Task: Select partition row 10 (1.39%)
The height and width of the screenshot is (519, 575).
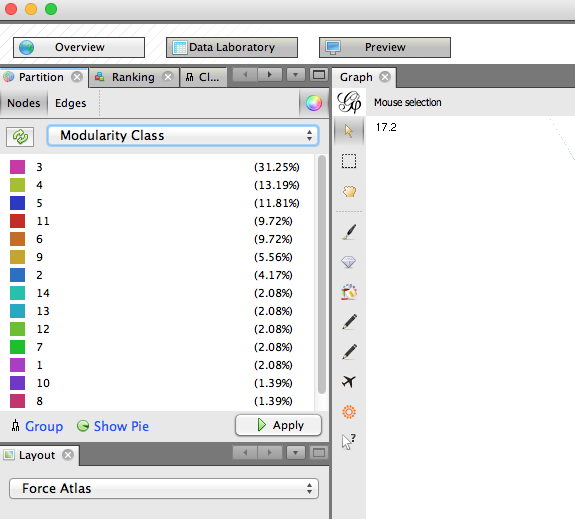Action: coord(157,383)
